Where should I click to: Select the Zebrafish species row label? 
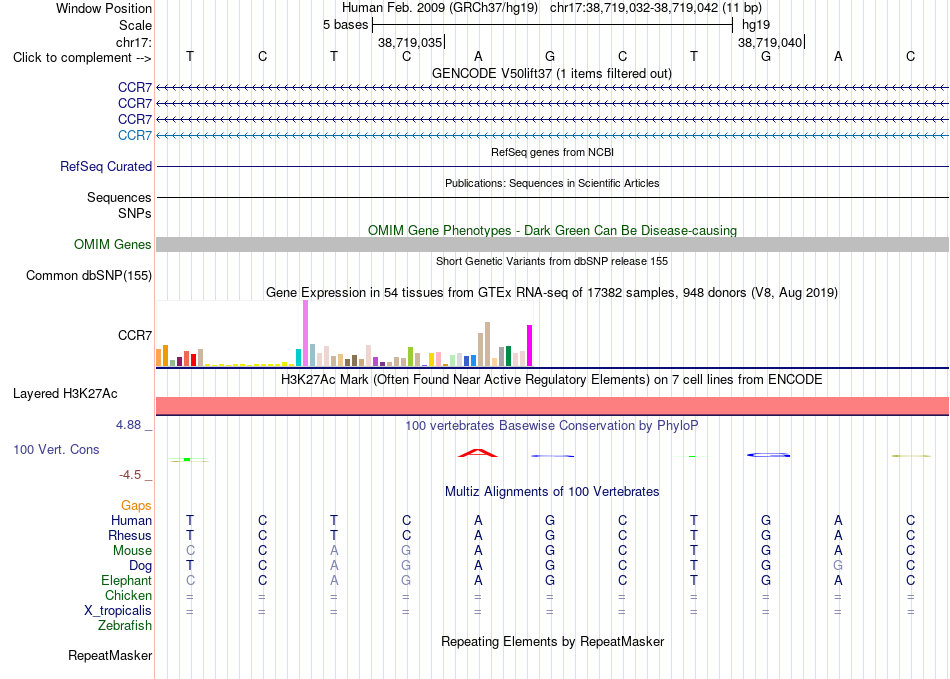click(x=125, y=625)
